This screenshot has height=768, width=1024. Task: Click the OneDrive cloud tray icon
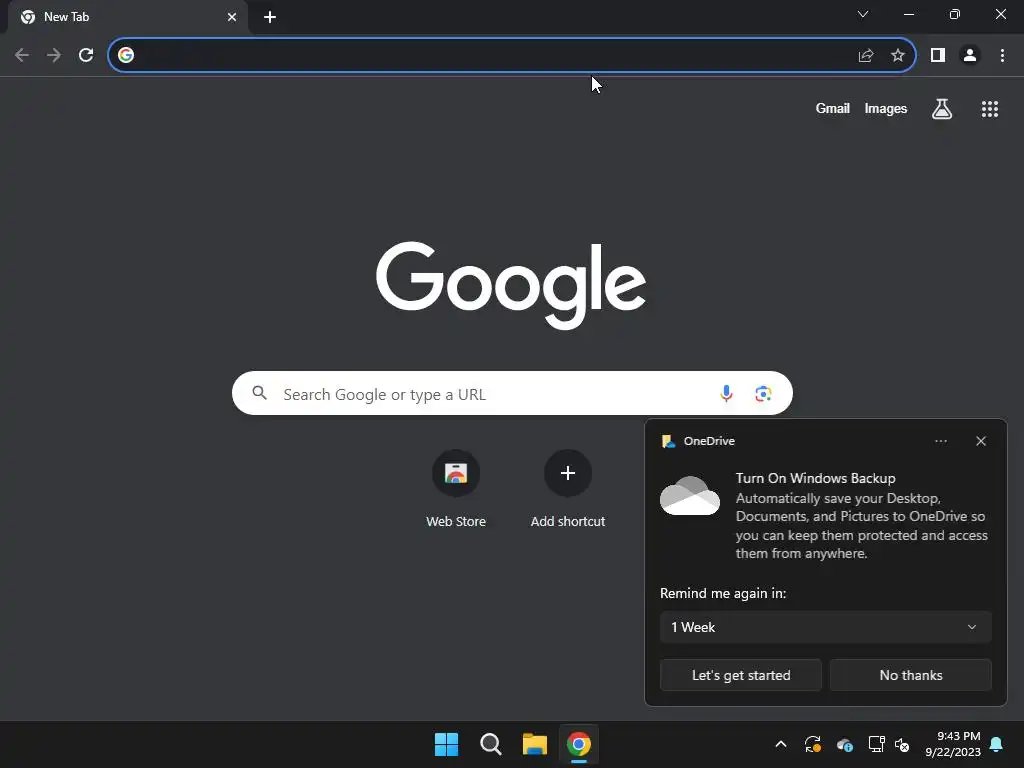[844, 744]
